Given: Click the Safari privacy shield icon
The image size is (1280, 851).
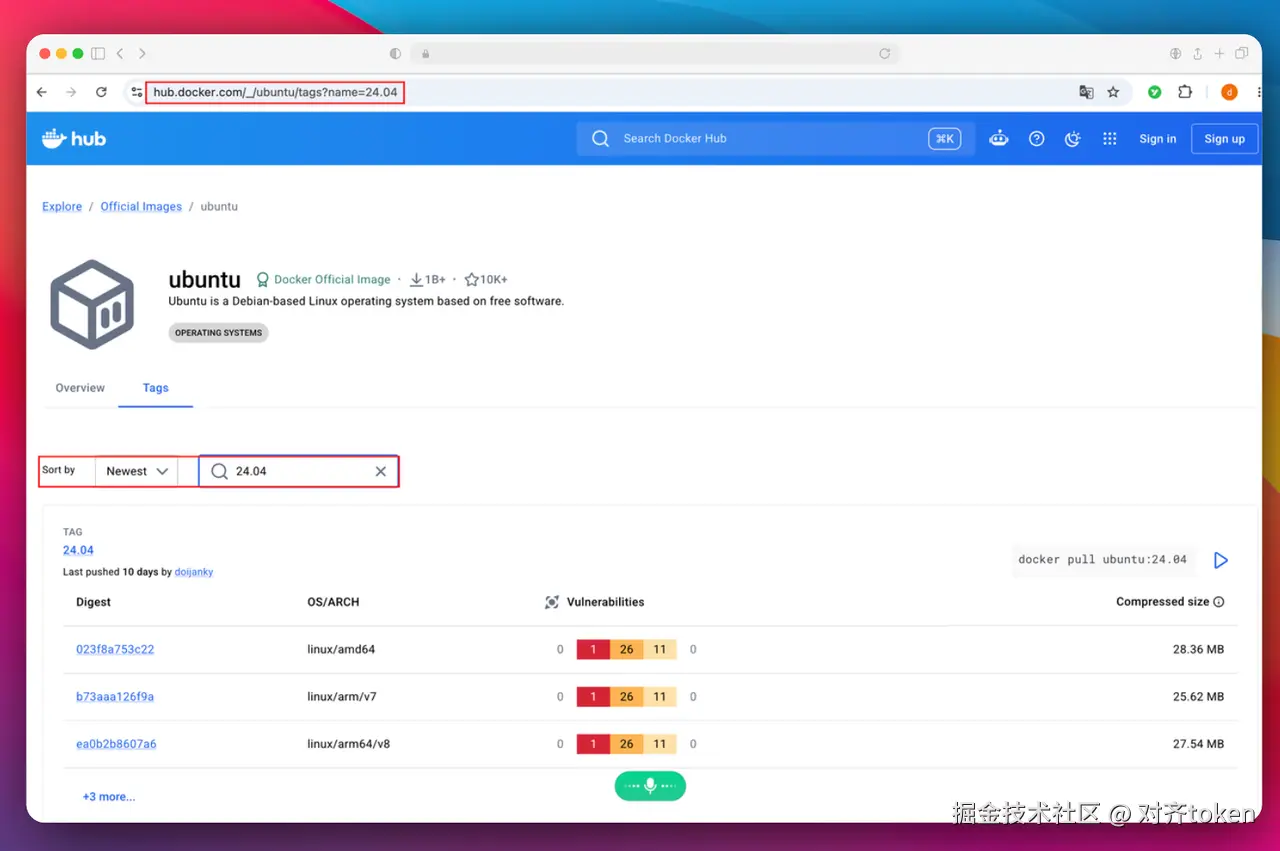Looking at the screenshot, I should click(x=395, y=53).
